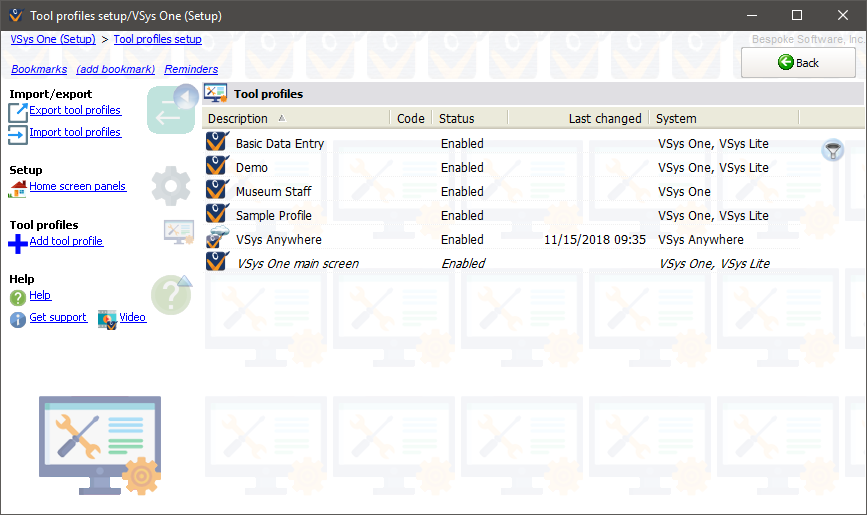Open the Reminders link

[x=191, y=69]
